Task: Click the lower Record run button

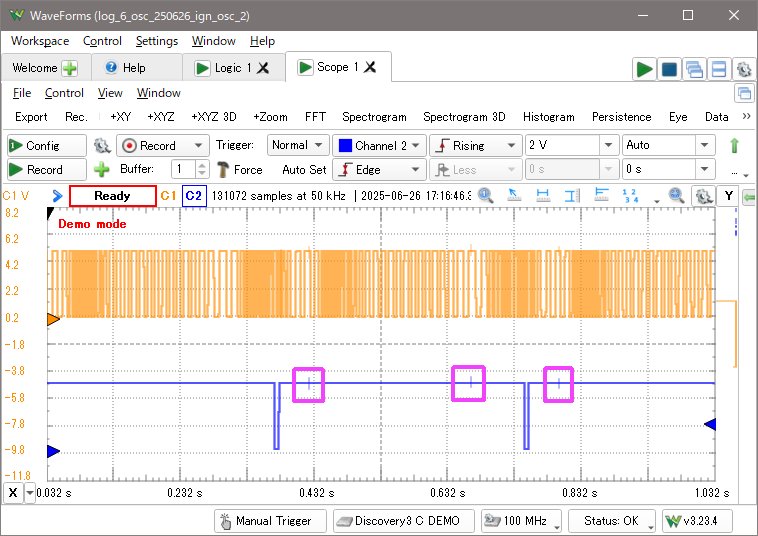Action: [x=46, y=170]
